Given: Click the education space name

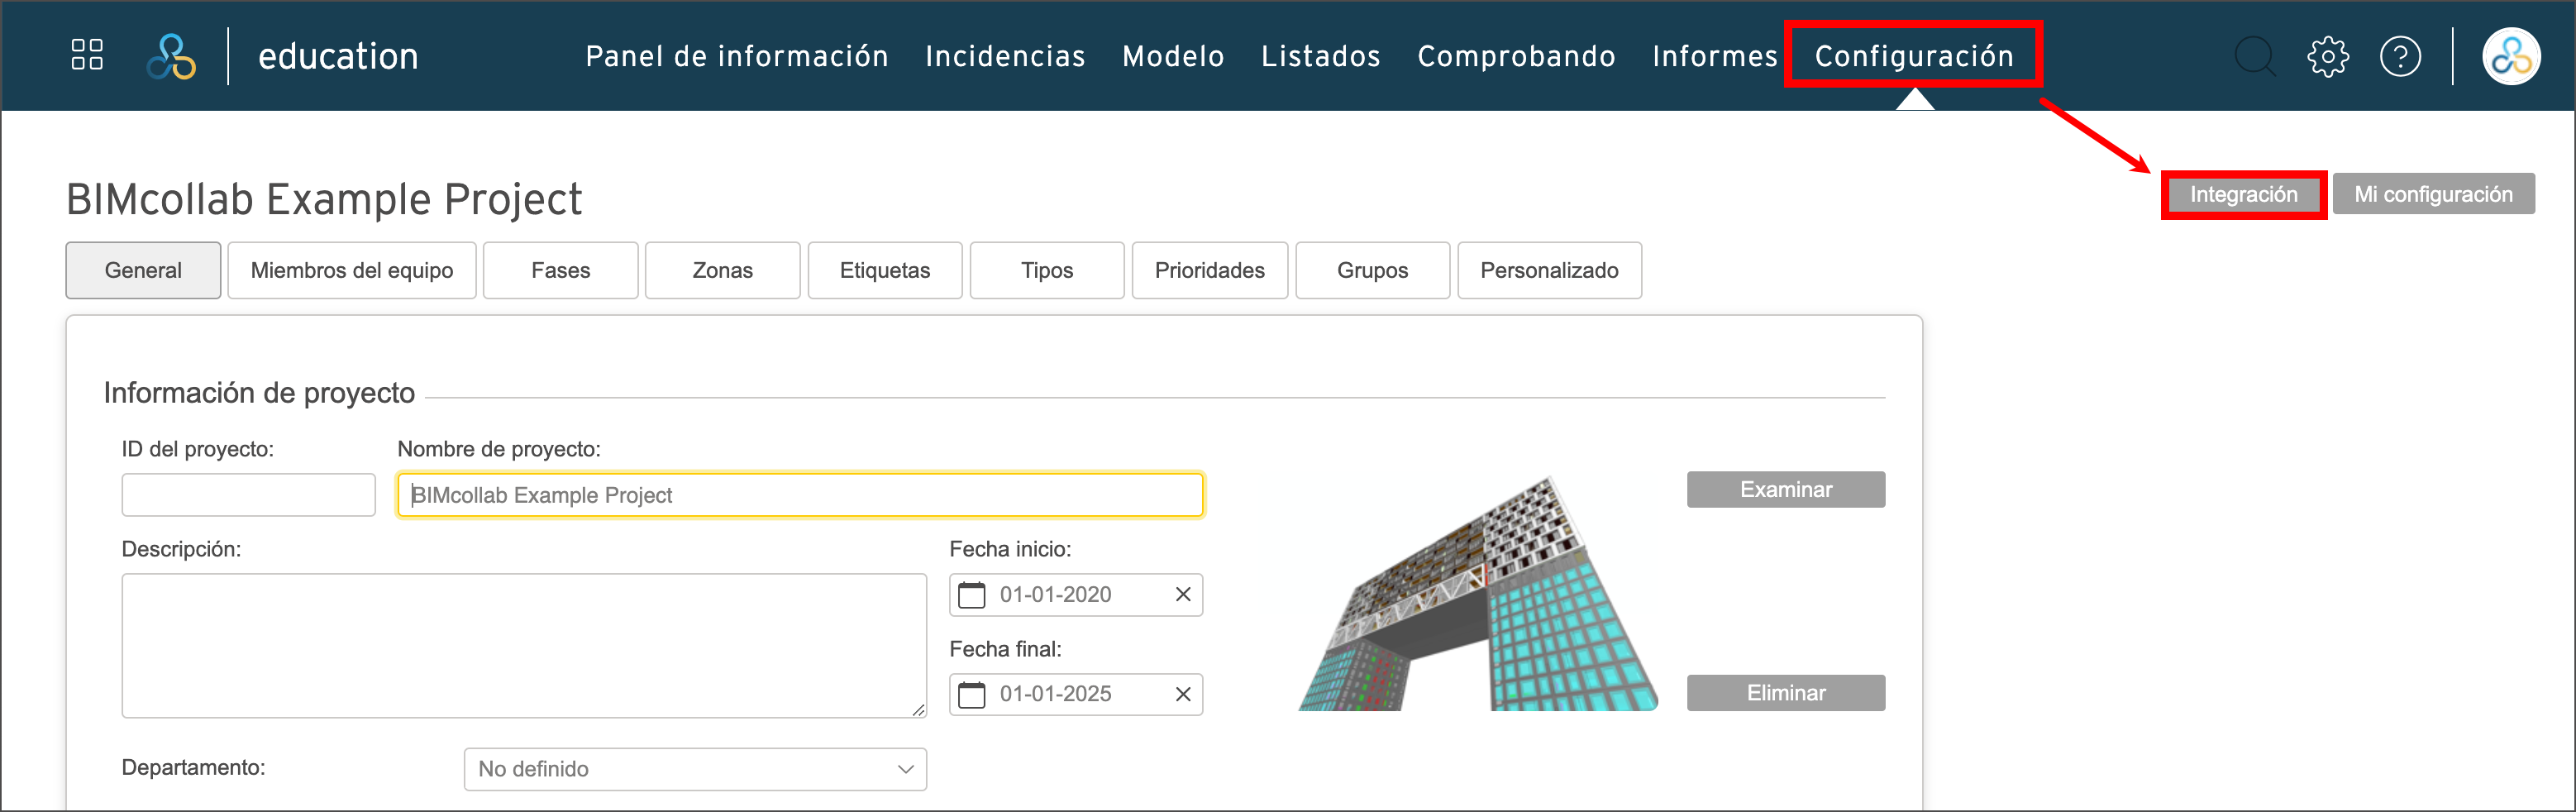Looking at the screenshot, I should (338, 56).
